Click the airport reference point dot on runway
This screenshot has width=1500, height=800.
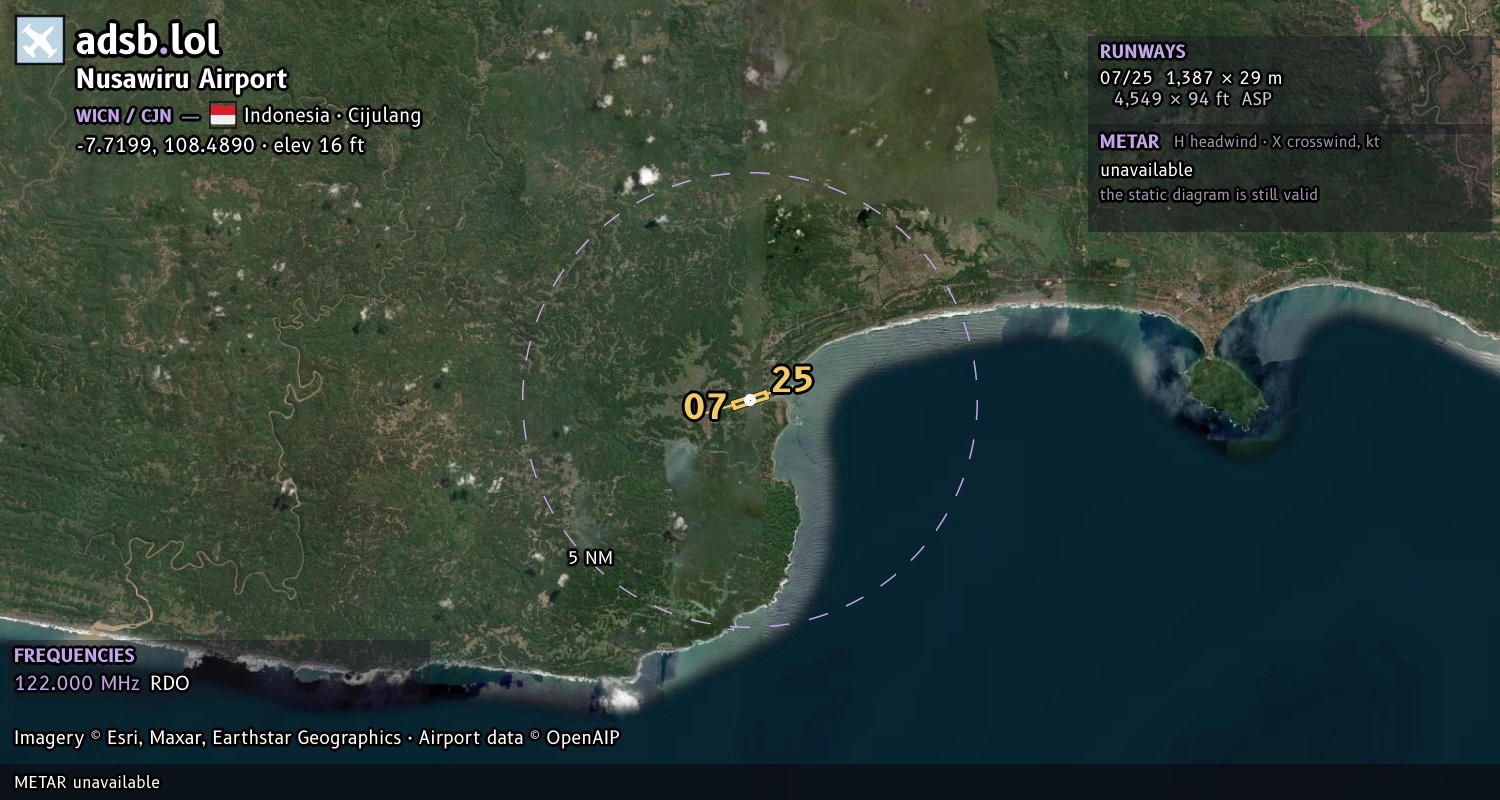[x=750, y=400]
